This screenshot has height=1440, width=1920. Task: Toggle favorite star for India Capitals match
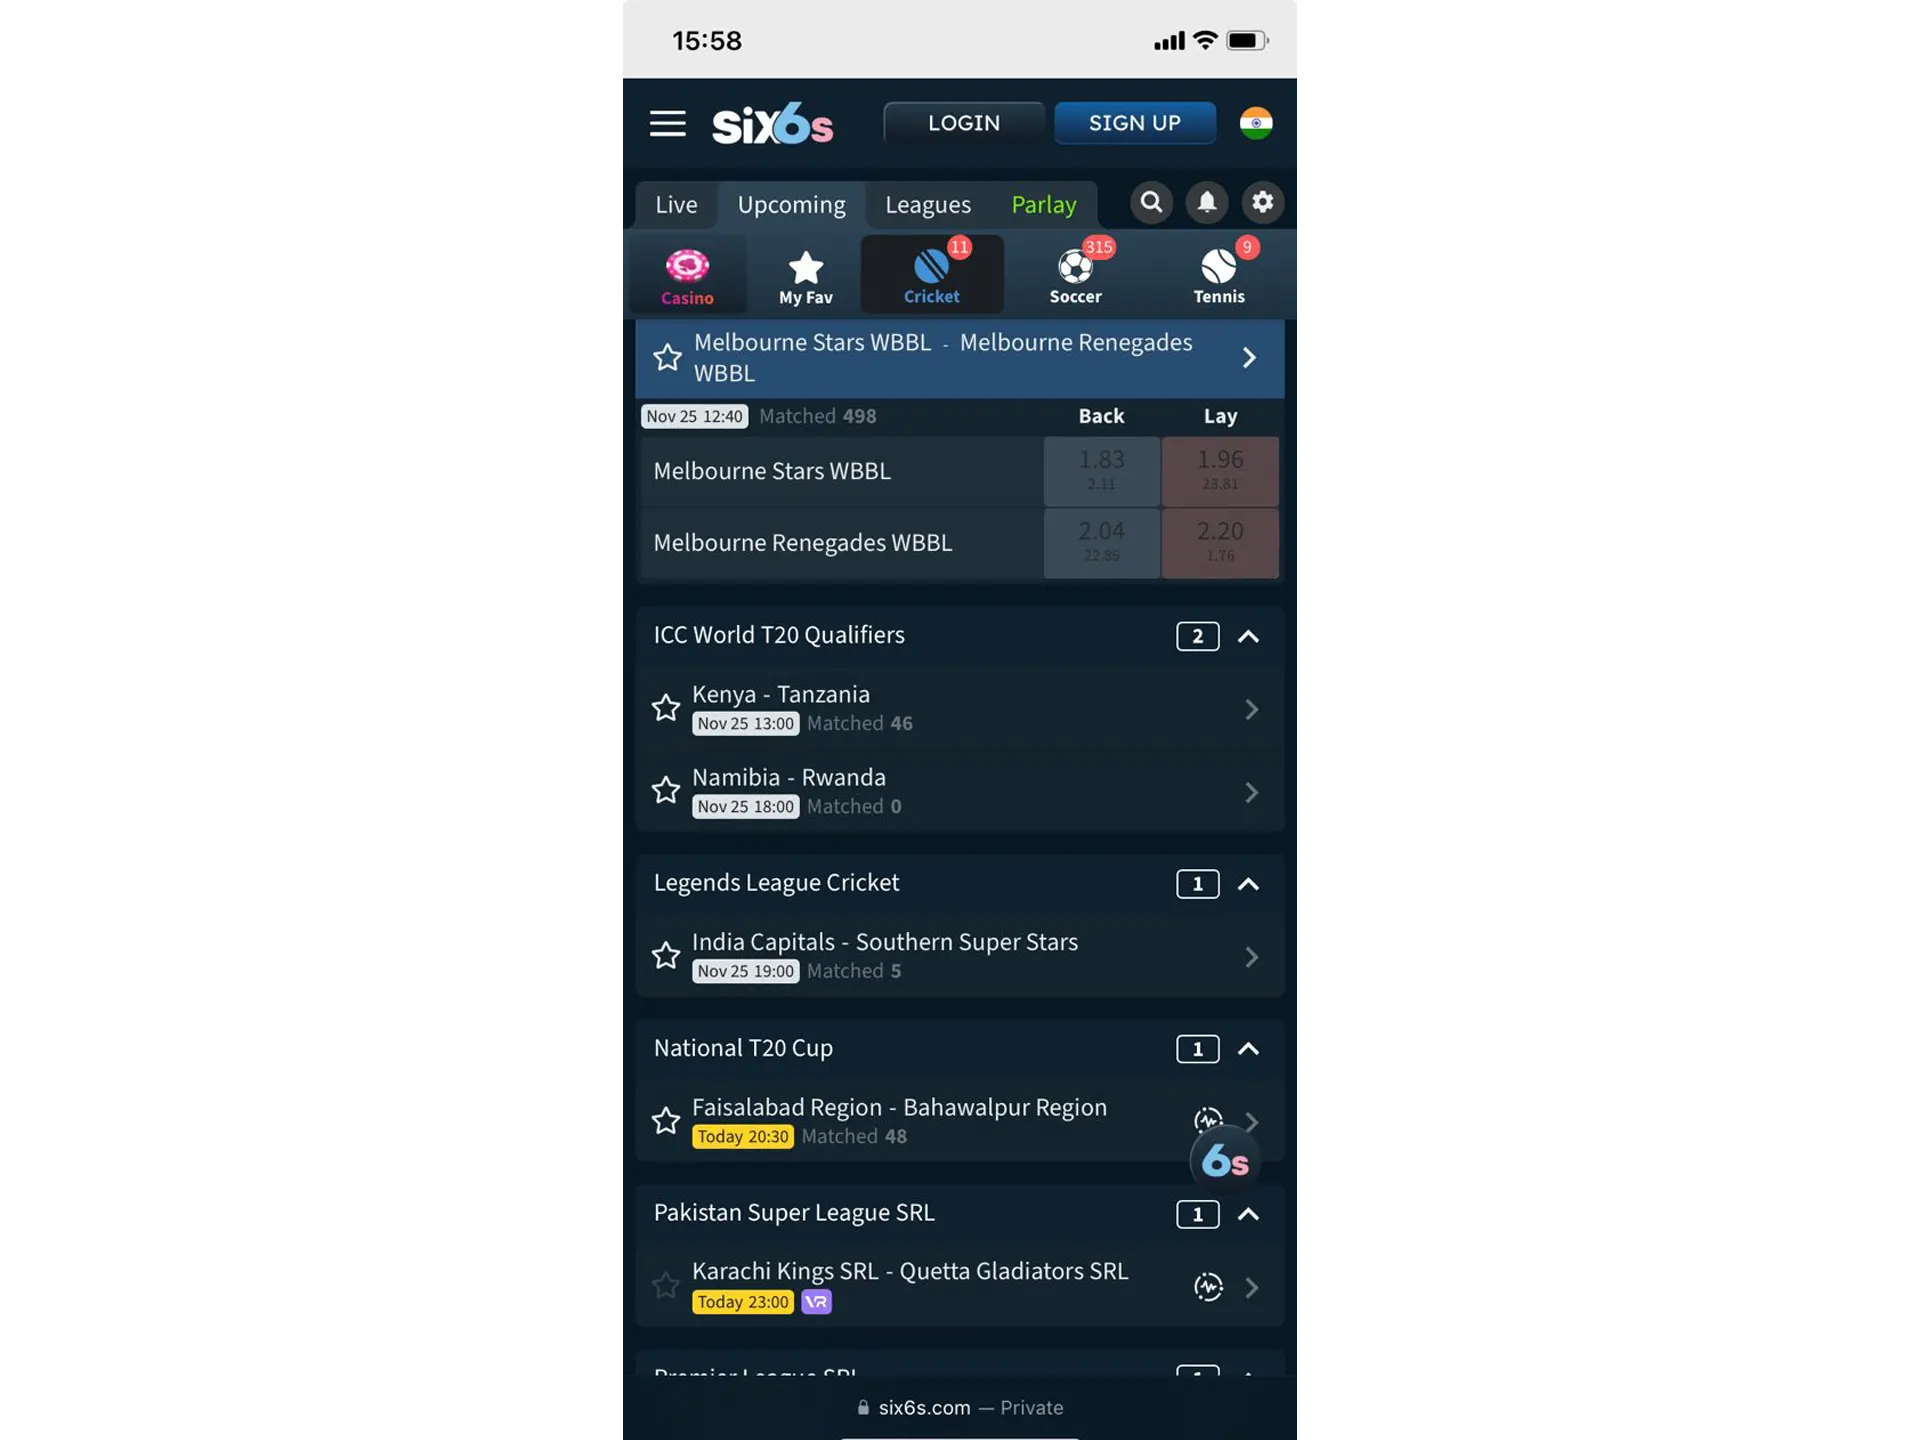667,954
